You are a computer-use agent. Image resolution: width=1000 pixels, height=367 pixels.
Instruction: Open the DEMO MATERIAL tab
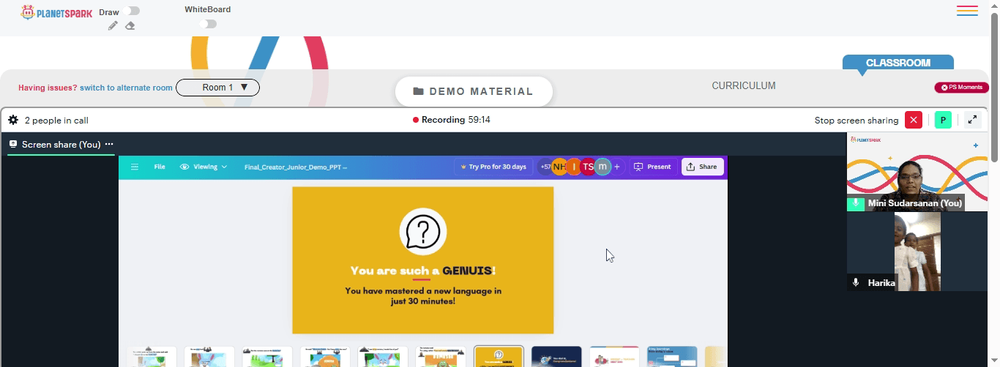coord(473,91)
